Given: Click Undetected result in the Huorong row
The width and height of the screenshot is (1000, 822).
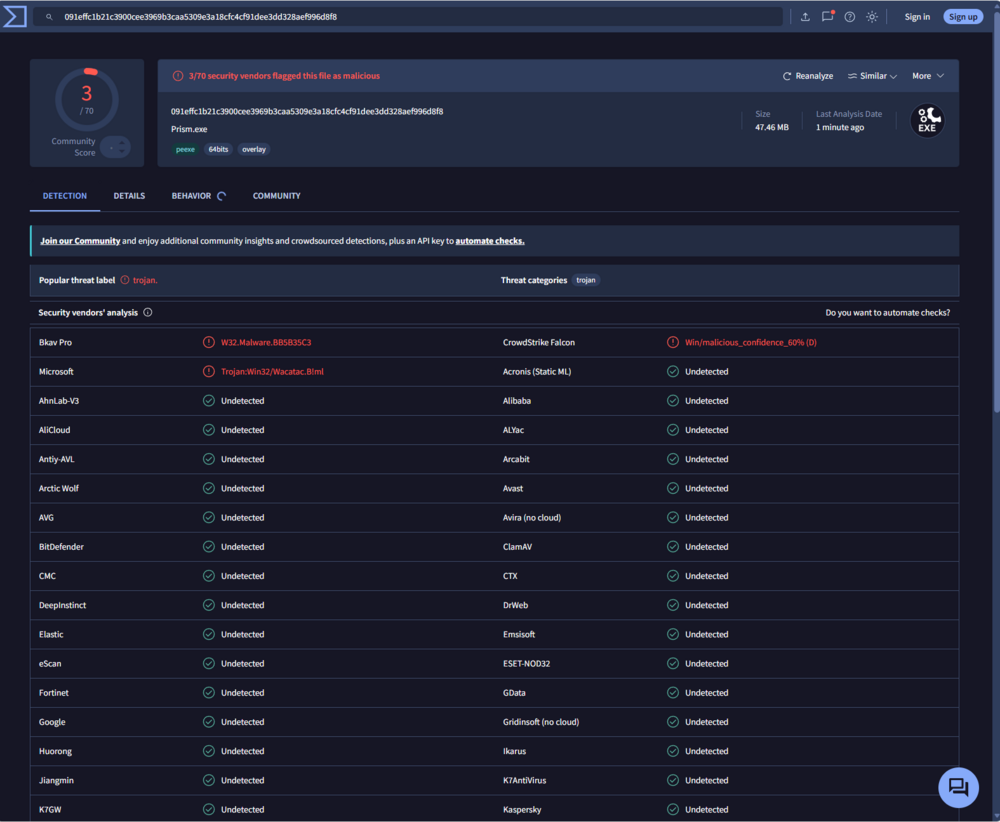Looking at the screenshot, I should point(242,751).
